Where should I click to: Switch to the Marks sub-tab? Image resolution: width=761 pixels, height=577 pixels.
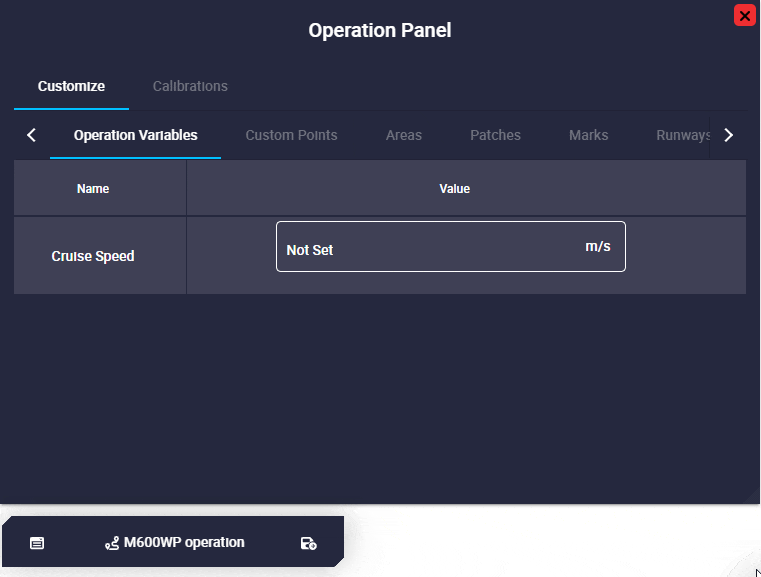pos(588,135)
